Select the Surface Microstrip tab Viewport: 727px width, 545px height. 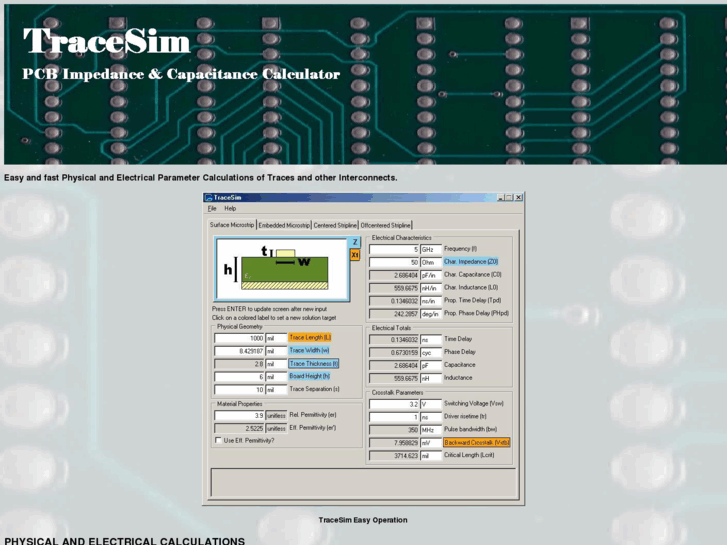(x=232, y=224)
